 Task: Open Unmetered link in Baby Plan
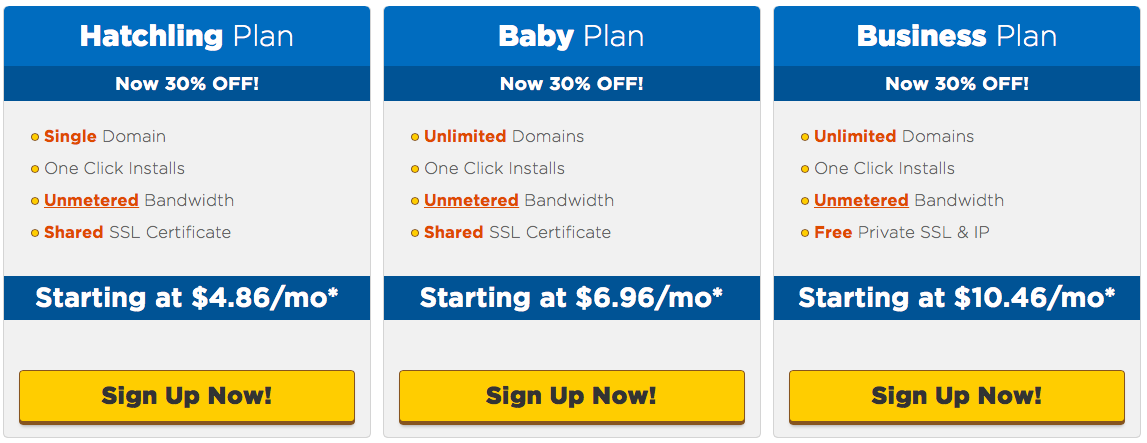click(x=471, y=200)
